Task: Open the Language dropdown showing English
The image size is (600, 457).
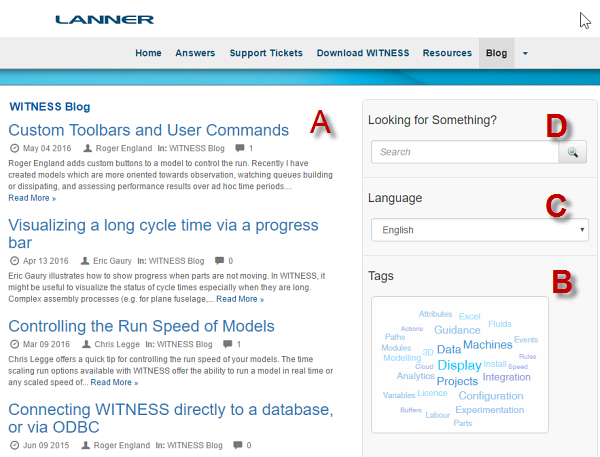Action: point(480,230)
